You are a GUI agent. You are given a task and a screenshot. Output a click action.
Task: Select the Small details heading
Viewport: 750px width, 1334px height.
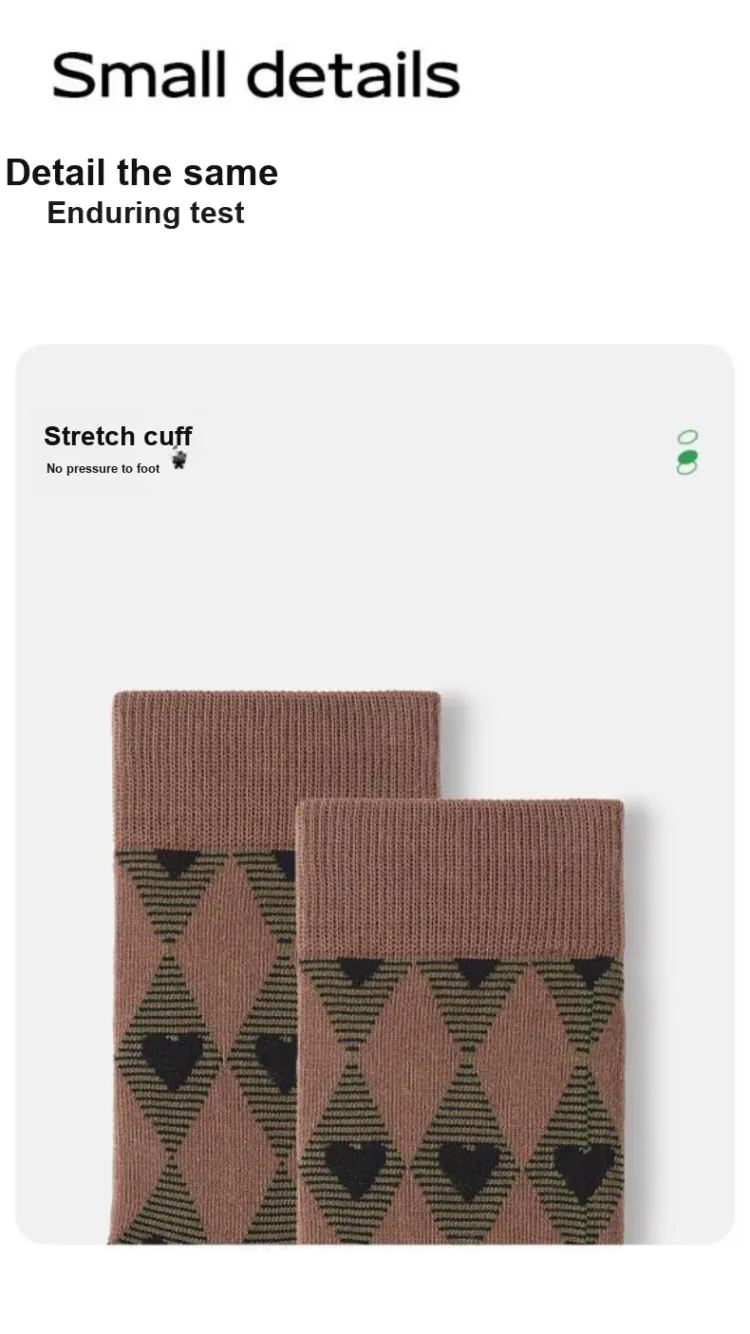[256, 76]
